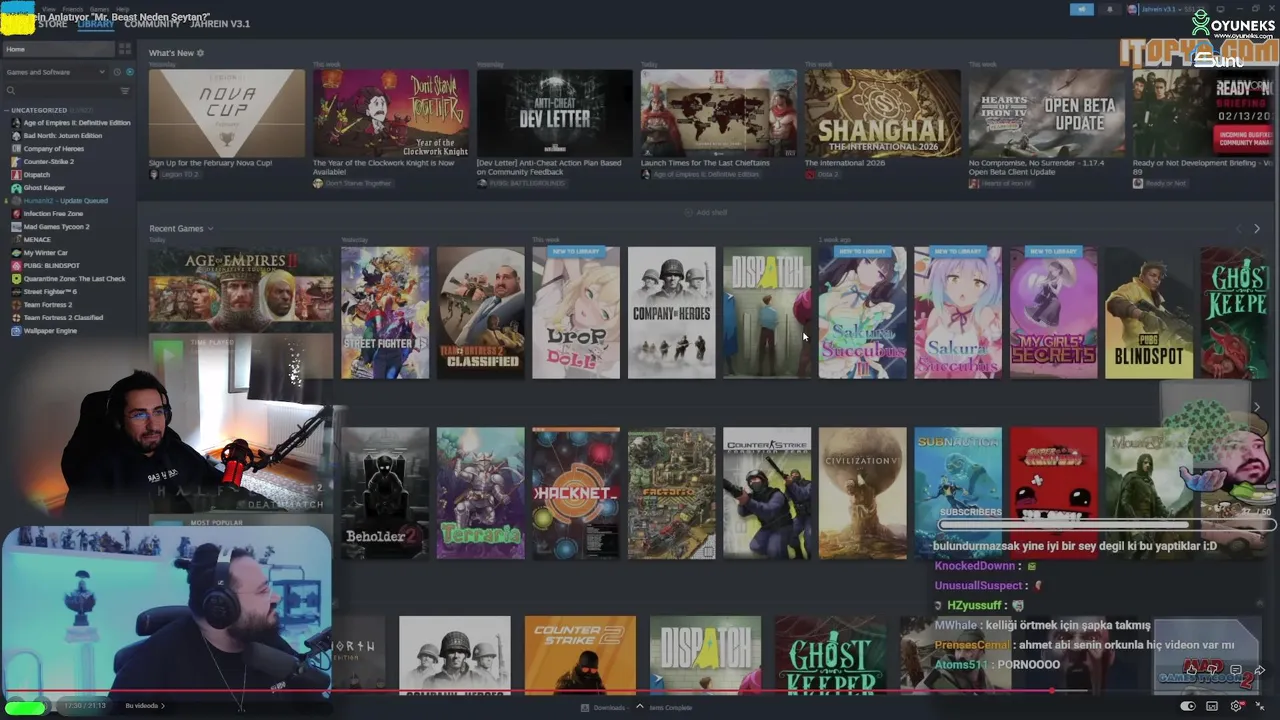Viewport: 1280px width, 720px height.
Task: Toggle the ready-to-play filter icon in the sidebar
Action: (129, 72)
